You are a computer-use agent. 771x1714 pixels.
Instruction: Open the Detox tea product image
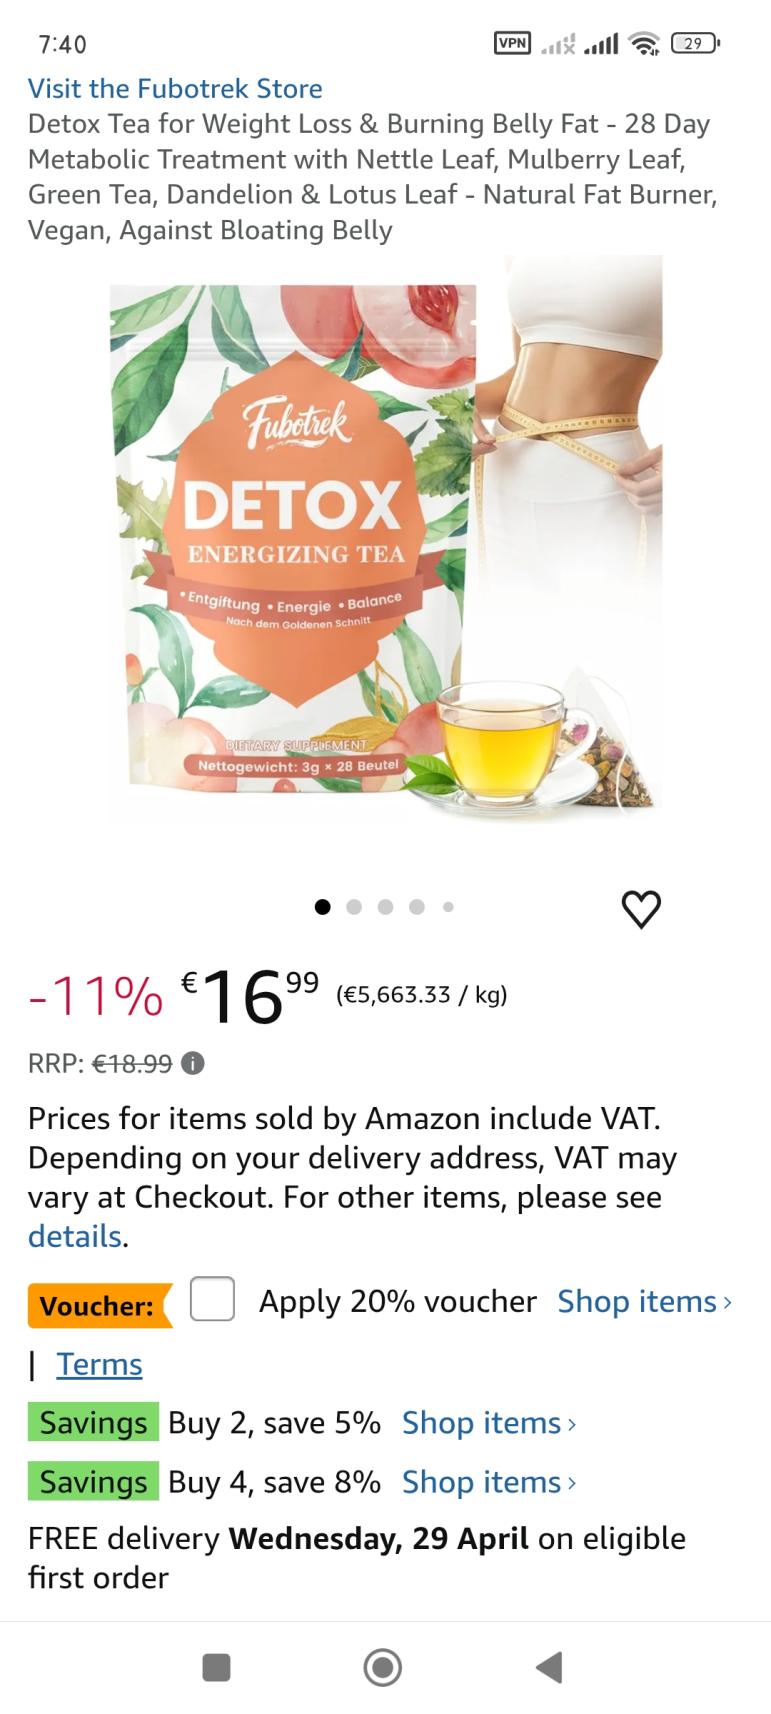385,540
